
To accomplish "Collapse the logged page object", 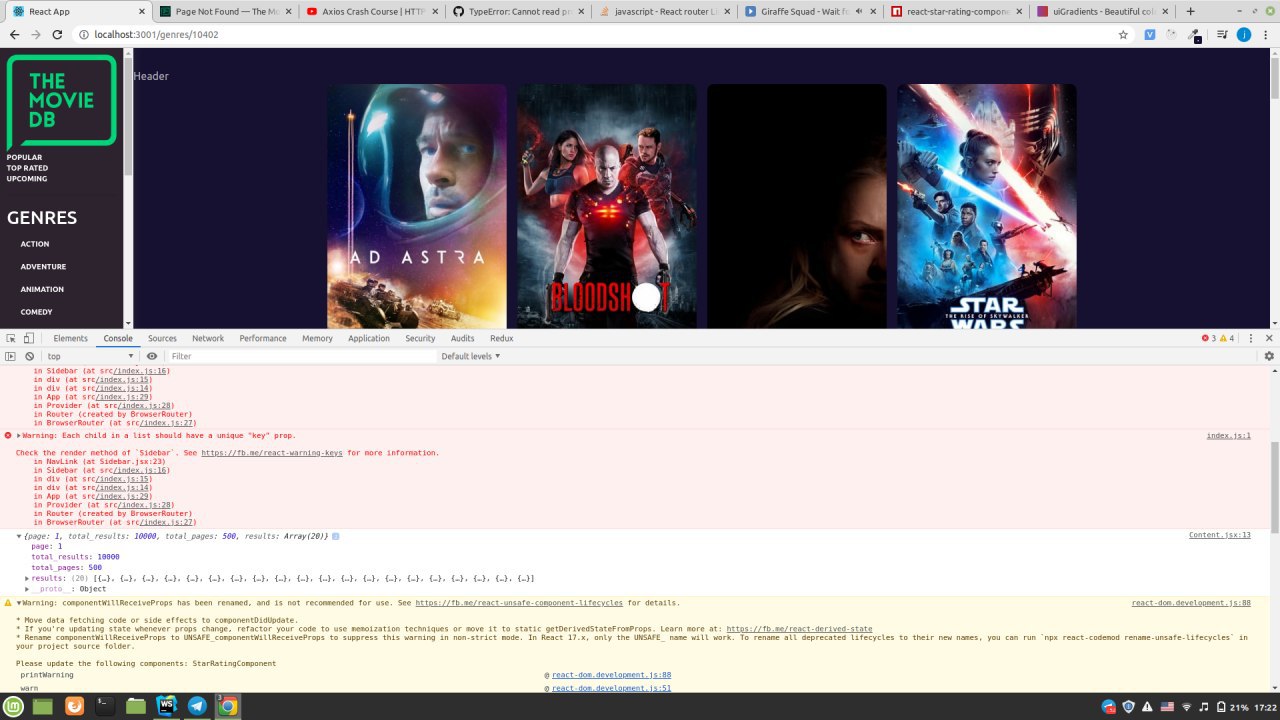I will [x=19, y=537].
